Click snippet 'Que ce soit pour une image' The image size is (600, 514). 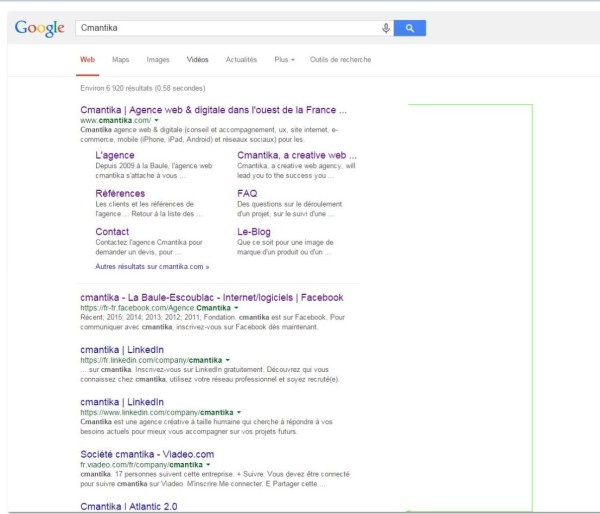(285, 247)
